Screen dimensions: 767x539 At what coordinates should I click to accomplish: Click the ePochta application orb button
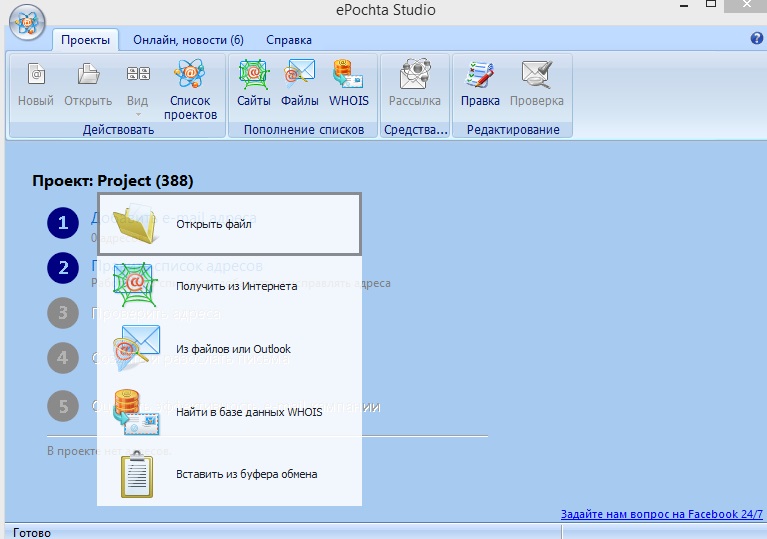pyautogui.click(x=27, y=22)
